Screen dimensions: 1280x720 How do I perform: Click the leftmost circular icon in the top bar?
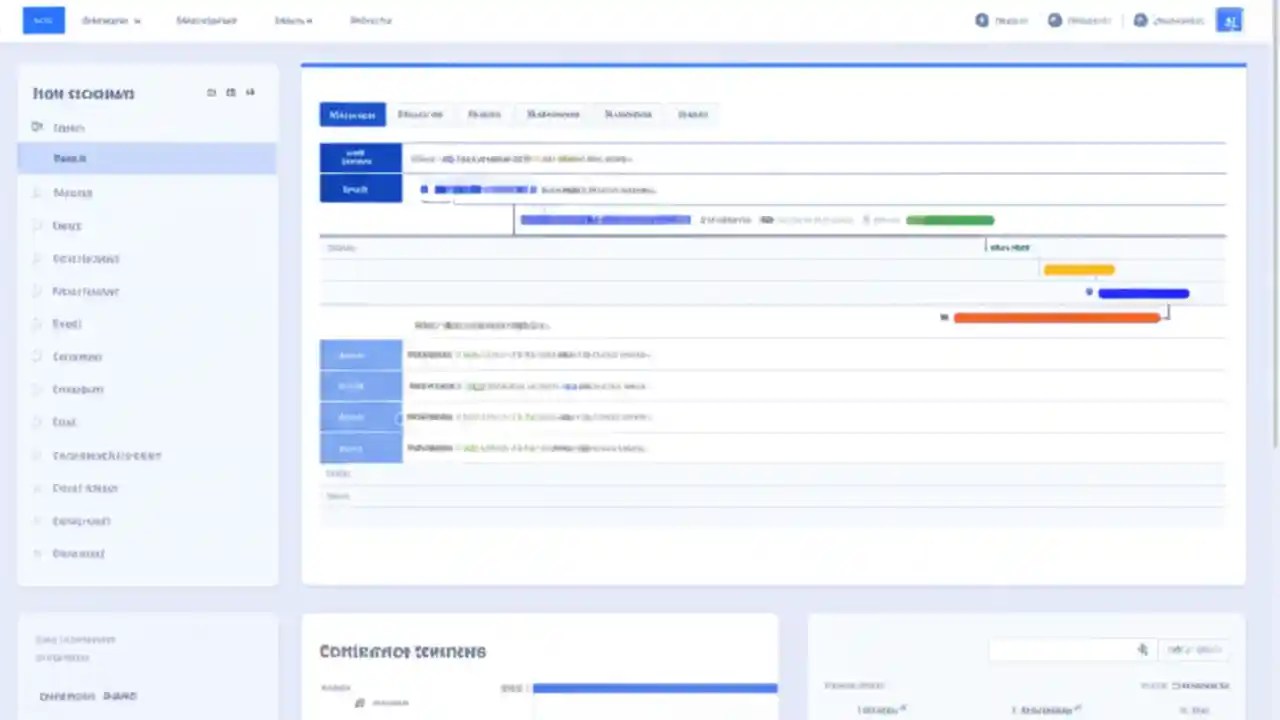(x=981, y=20)
